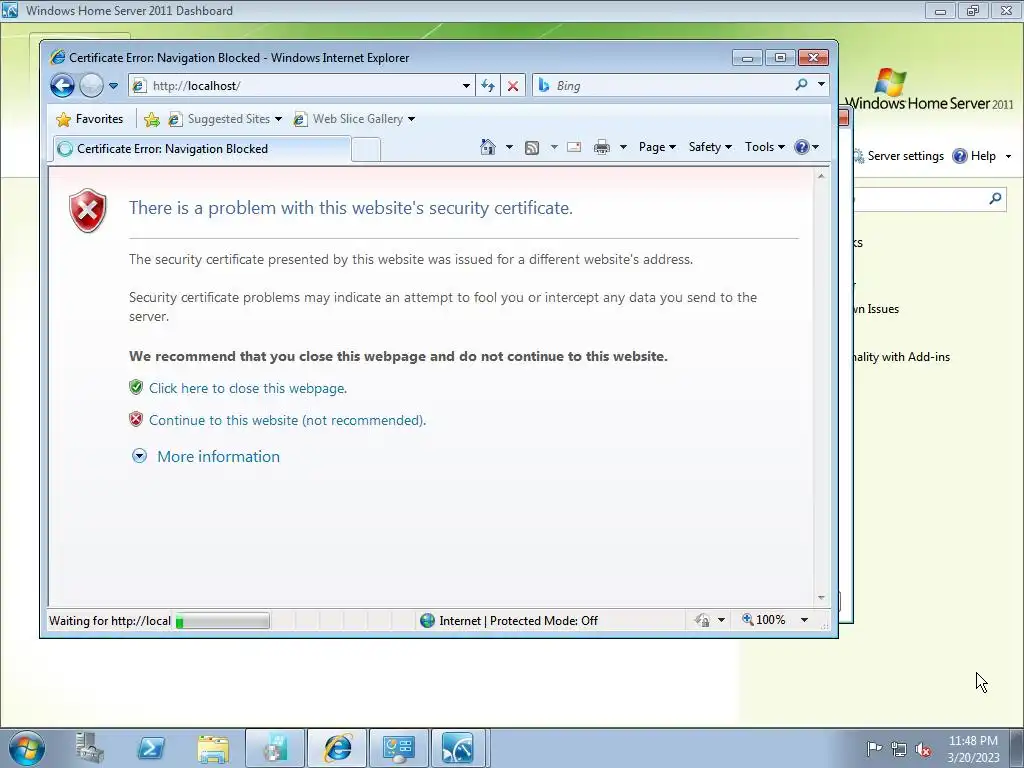Open Print options dropdown arrow
The image size is (1024, 768).
[x=623, y=147]
